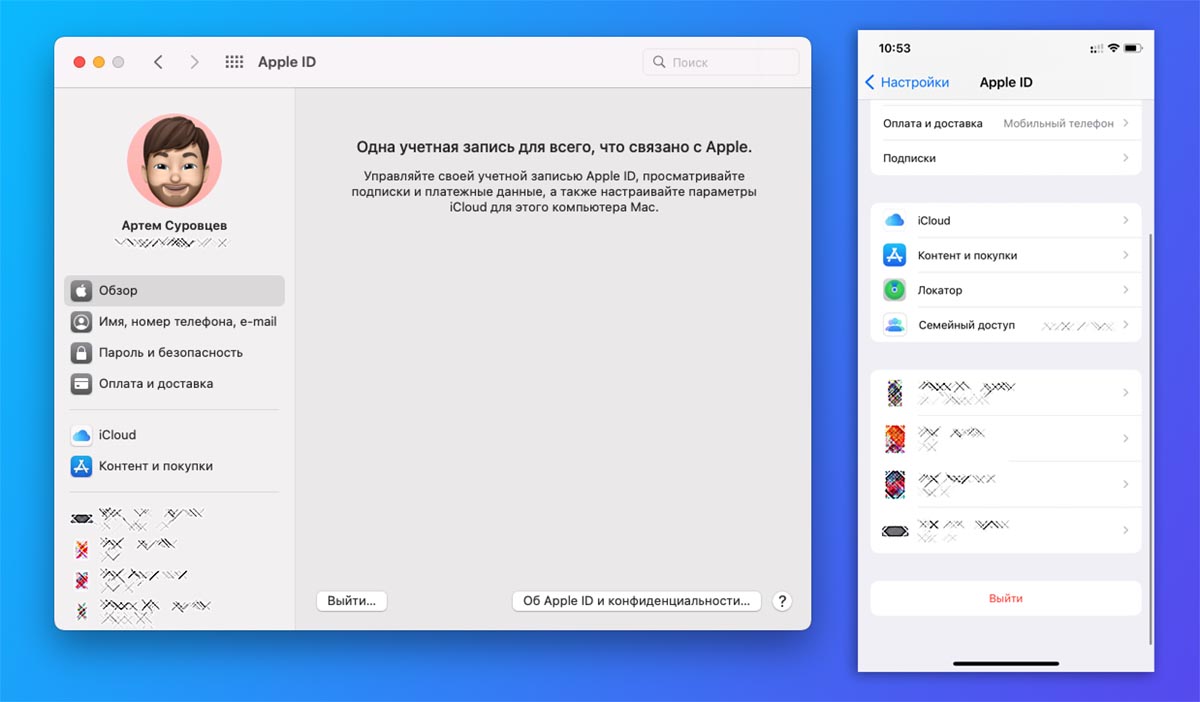This screenshot has width=1200, height=702.
Task: Tap the red Выйти button on iPhone
Action: coord(1006,598)
